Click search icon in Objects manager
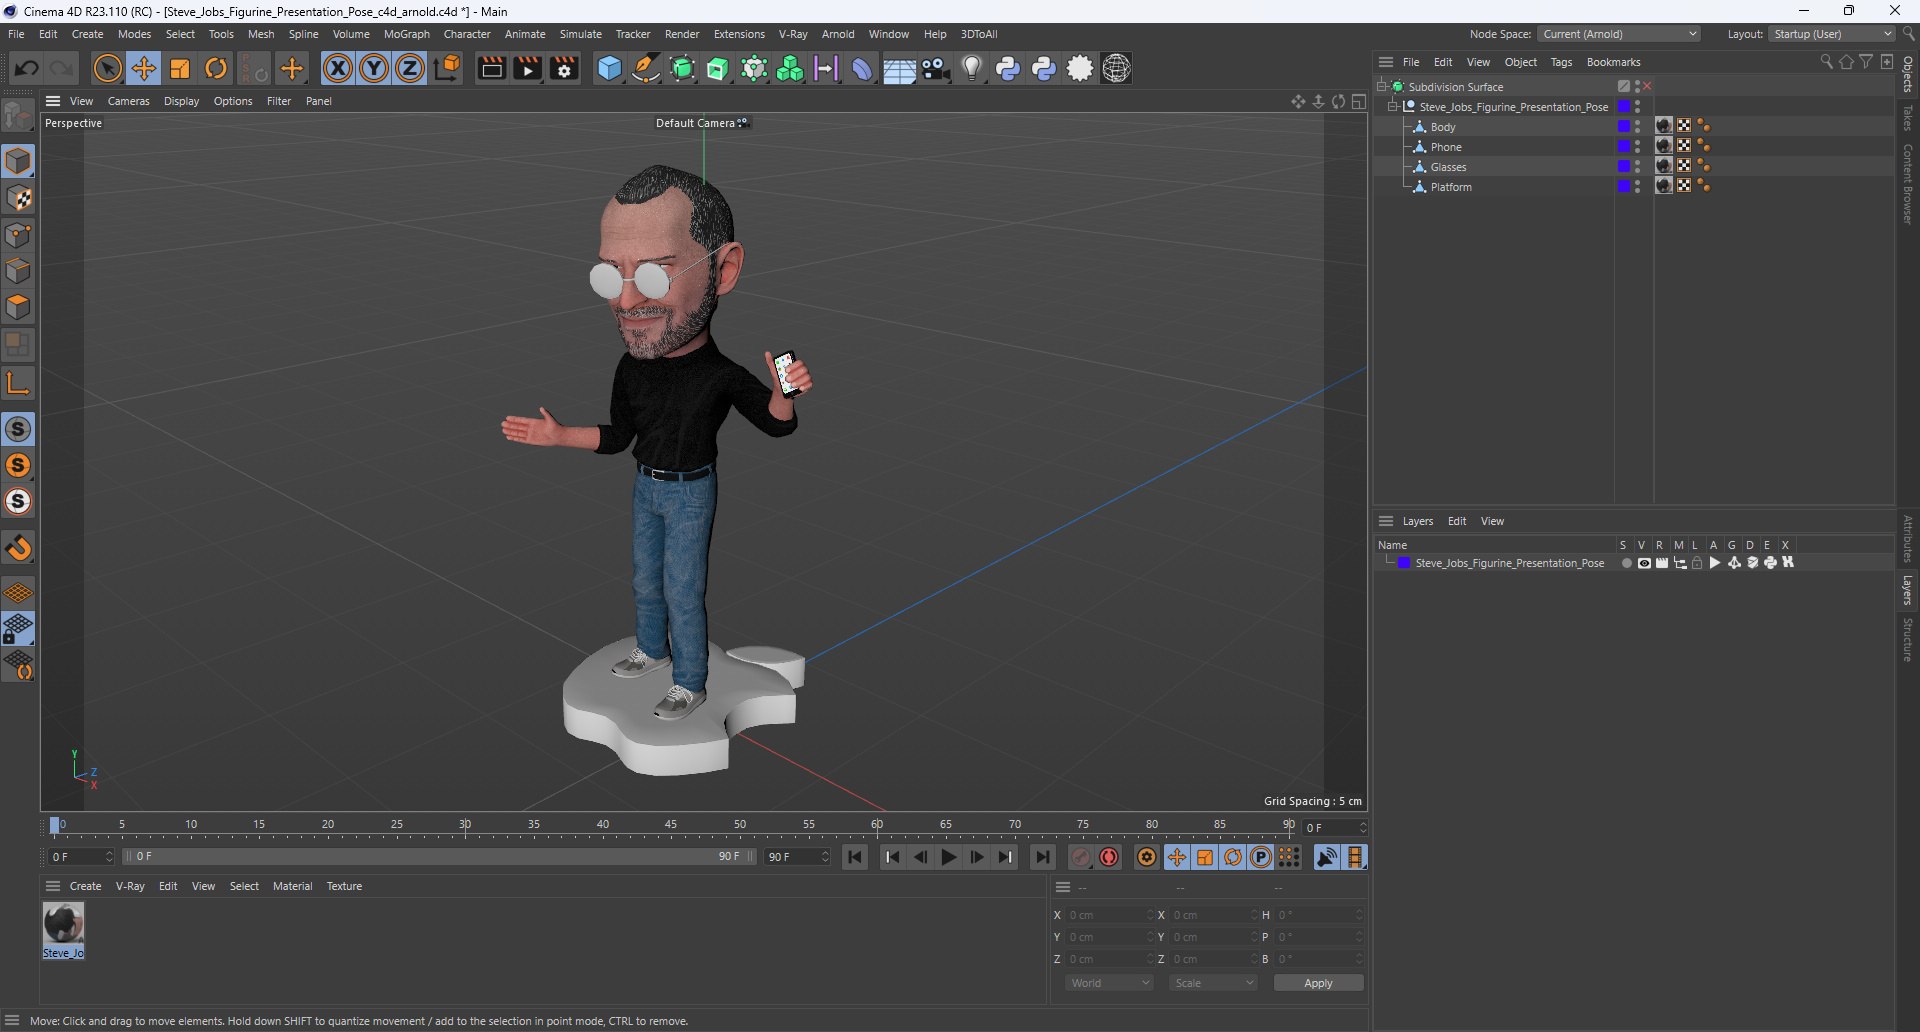 pos(1826,62)
